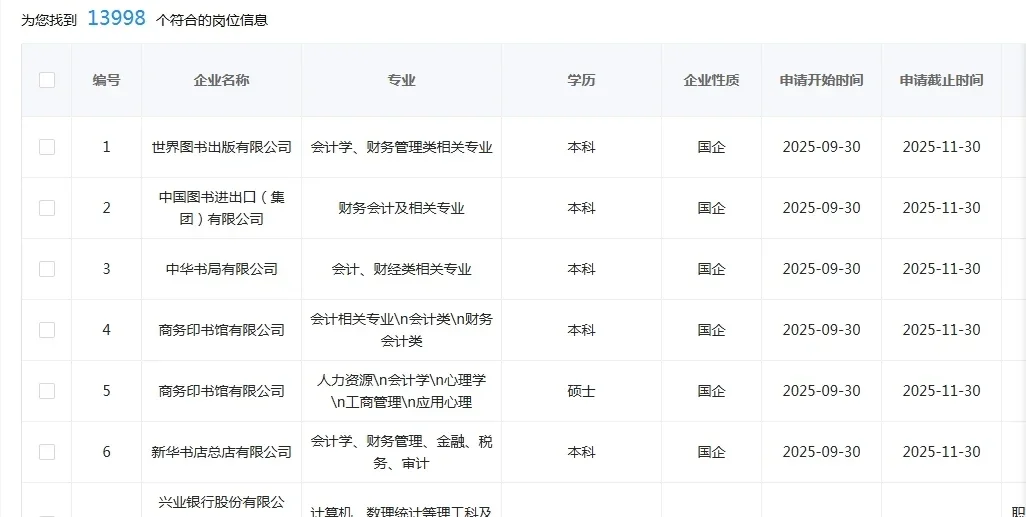Click the 申请开始时间 column header
The height and width of the screenshot is (517, 1026).
[821, 80]
